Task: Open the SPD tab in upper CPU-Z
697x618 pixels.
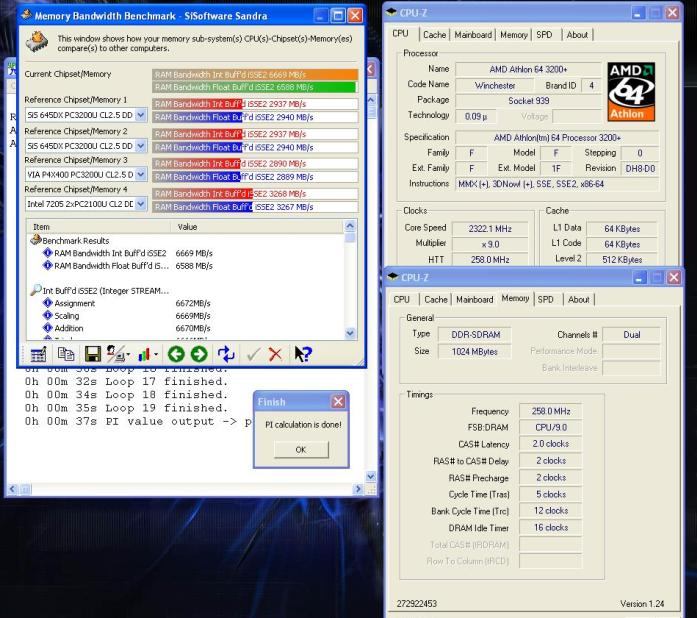Action: (x=544, y=35)
